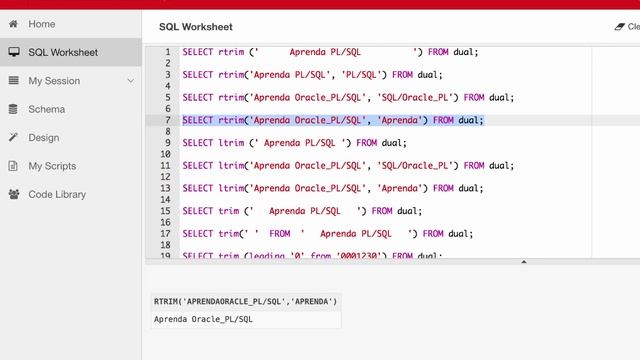Click line 15 trim statement
Viewport: 640px width, 360px height.
pos(302,211)
